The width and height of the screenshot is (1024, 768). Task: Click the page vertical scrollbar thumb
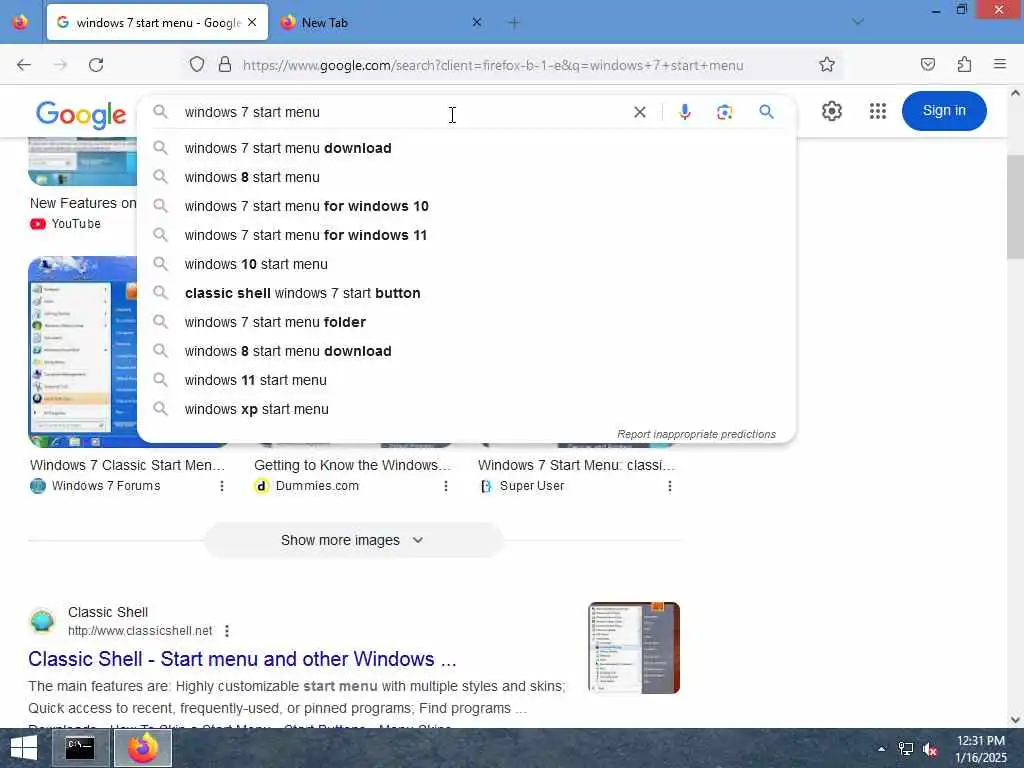[x=1015, y=206]
